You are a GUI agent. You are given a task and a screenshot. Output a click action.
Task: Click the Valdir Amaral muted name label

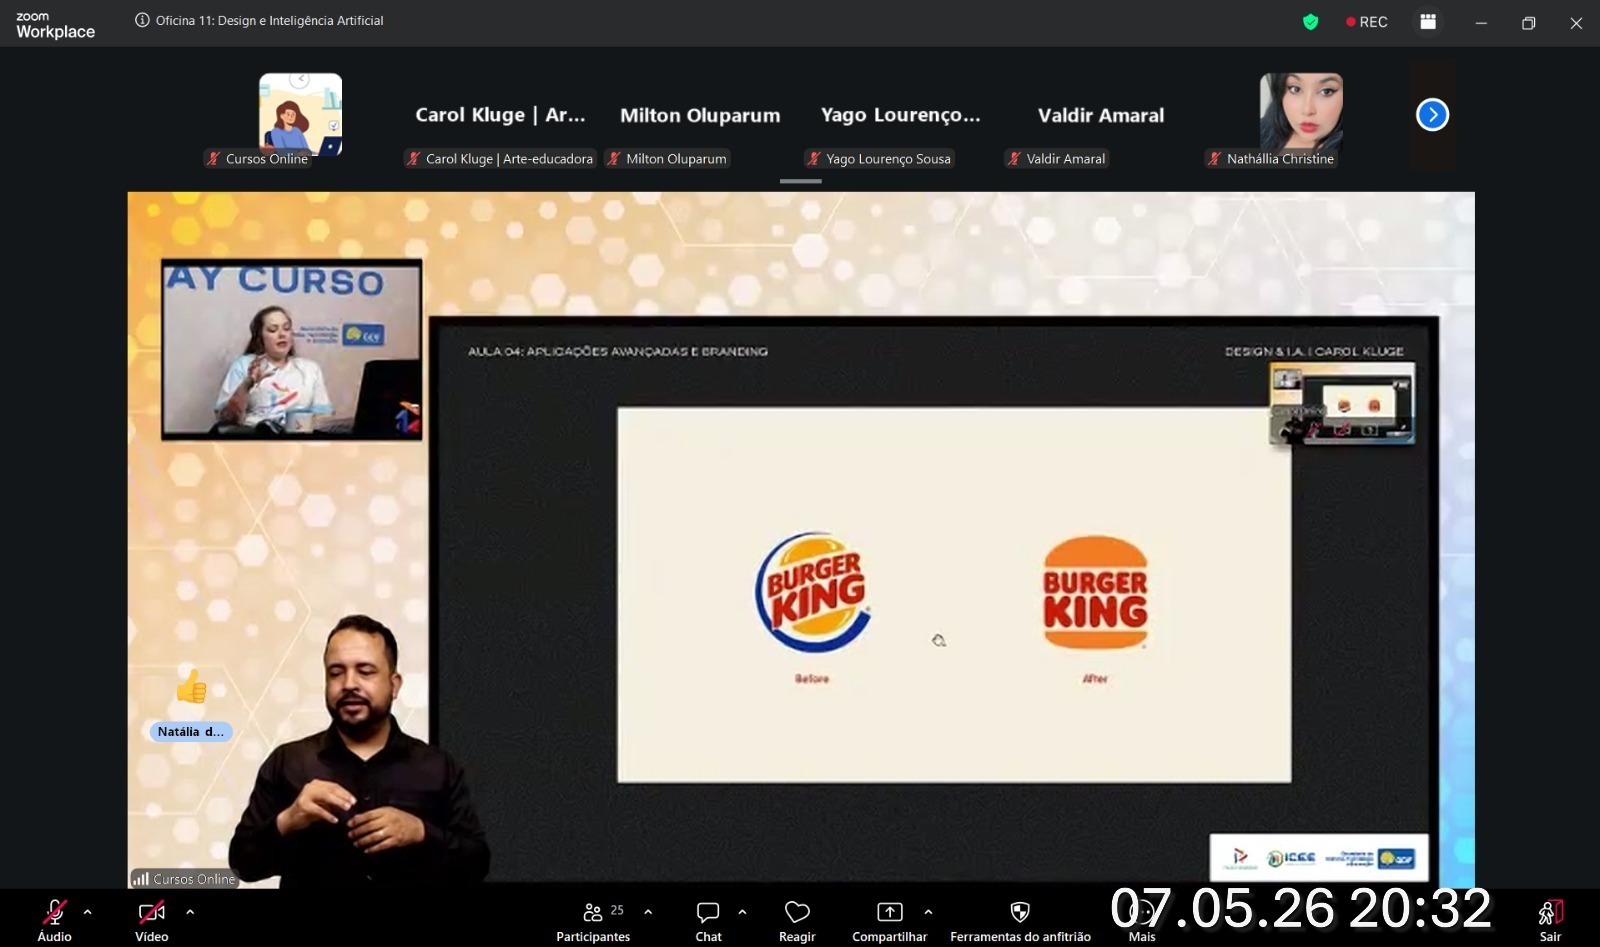coord(1056,159)
